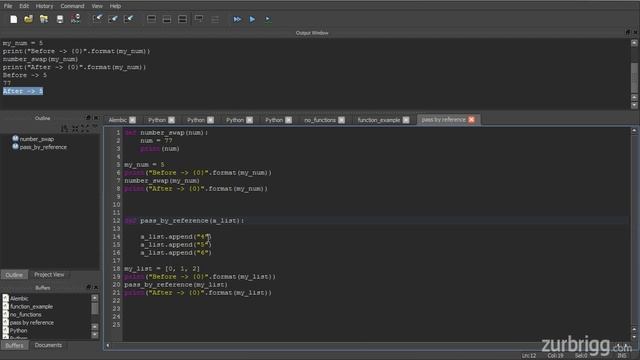Switch to the no_functions tab

pyautogui.click(x=320, y=120)
